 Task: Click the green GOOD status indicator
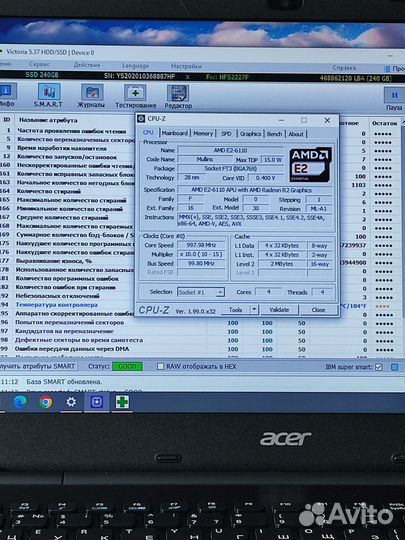tap(127, 366)
